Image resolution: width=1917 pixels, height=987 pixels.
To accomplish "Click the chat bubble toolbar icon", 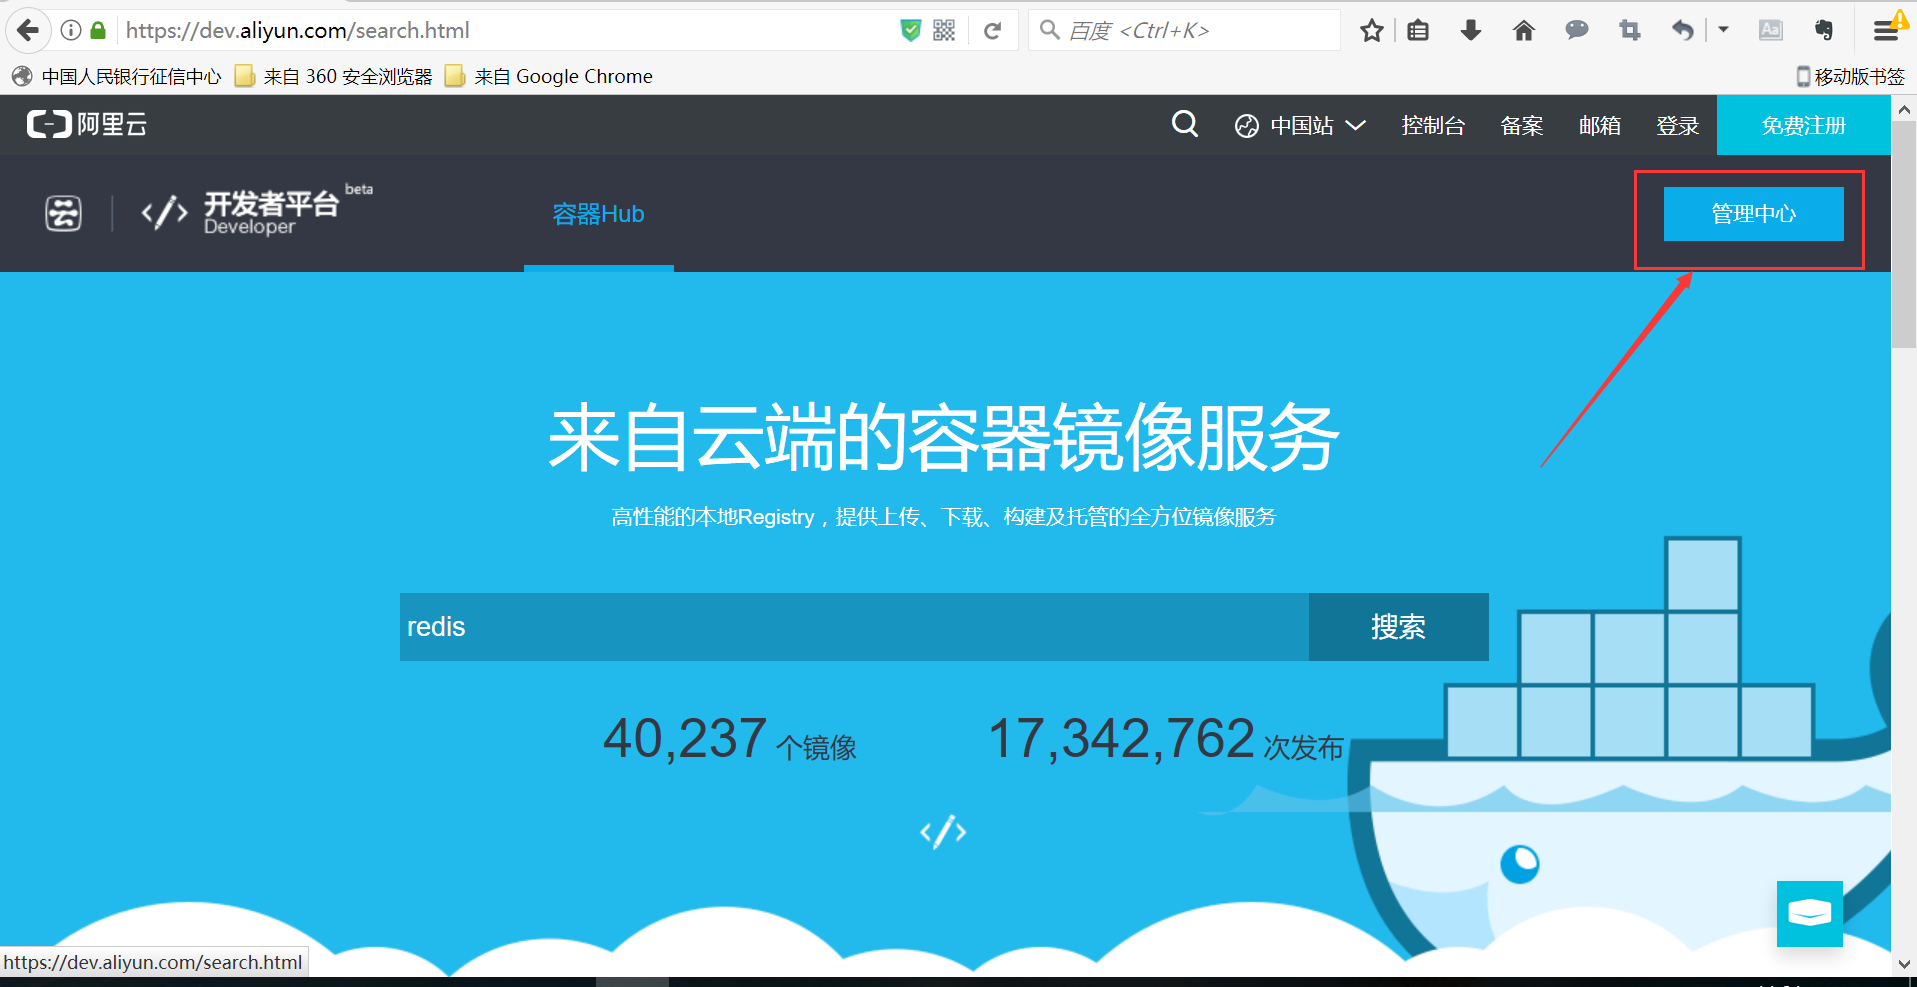I will pos(1577,30).
